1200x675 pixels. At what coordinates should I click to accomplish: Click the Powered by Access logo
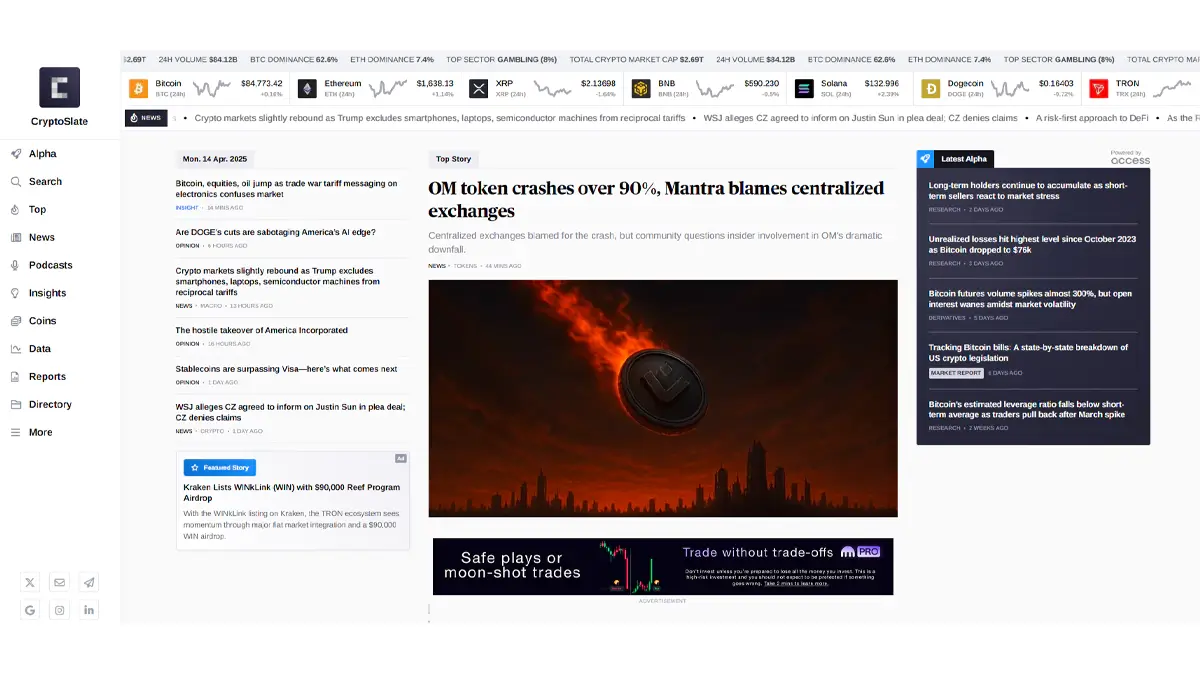(x=1130, y=158)
